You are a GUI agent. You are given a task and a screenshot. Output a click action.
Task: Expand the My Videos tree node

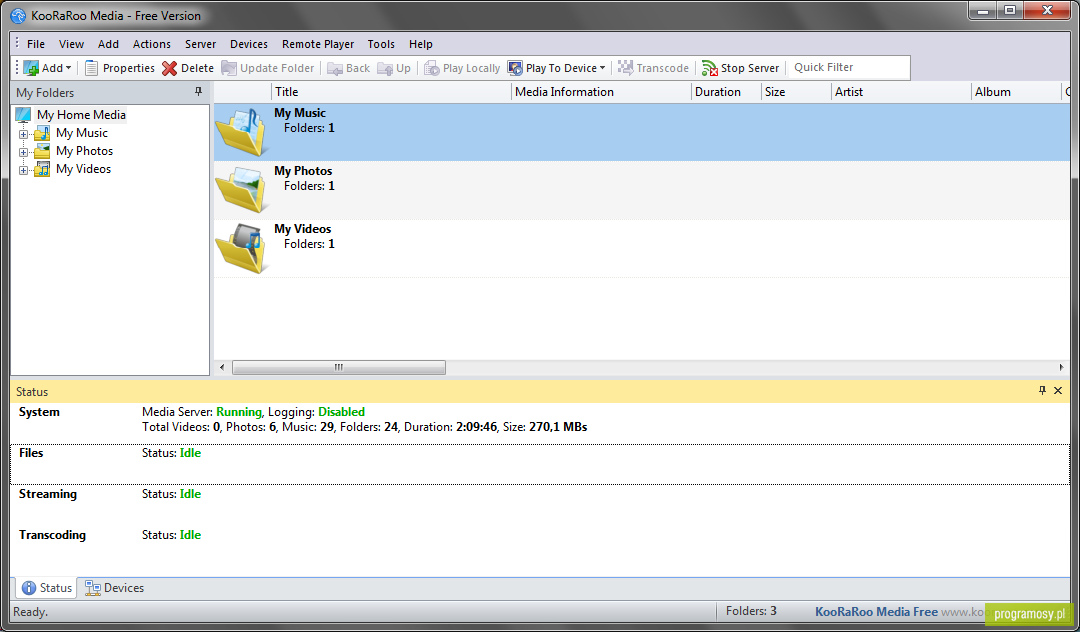click(x=23, y=169)
